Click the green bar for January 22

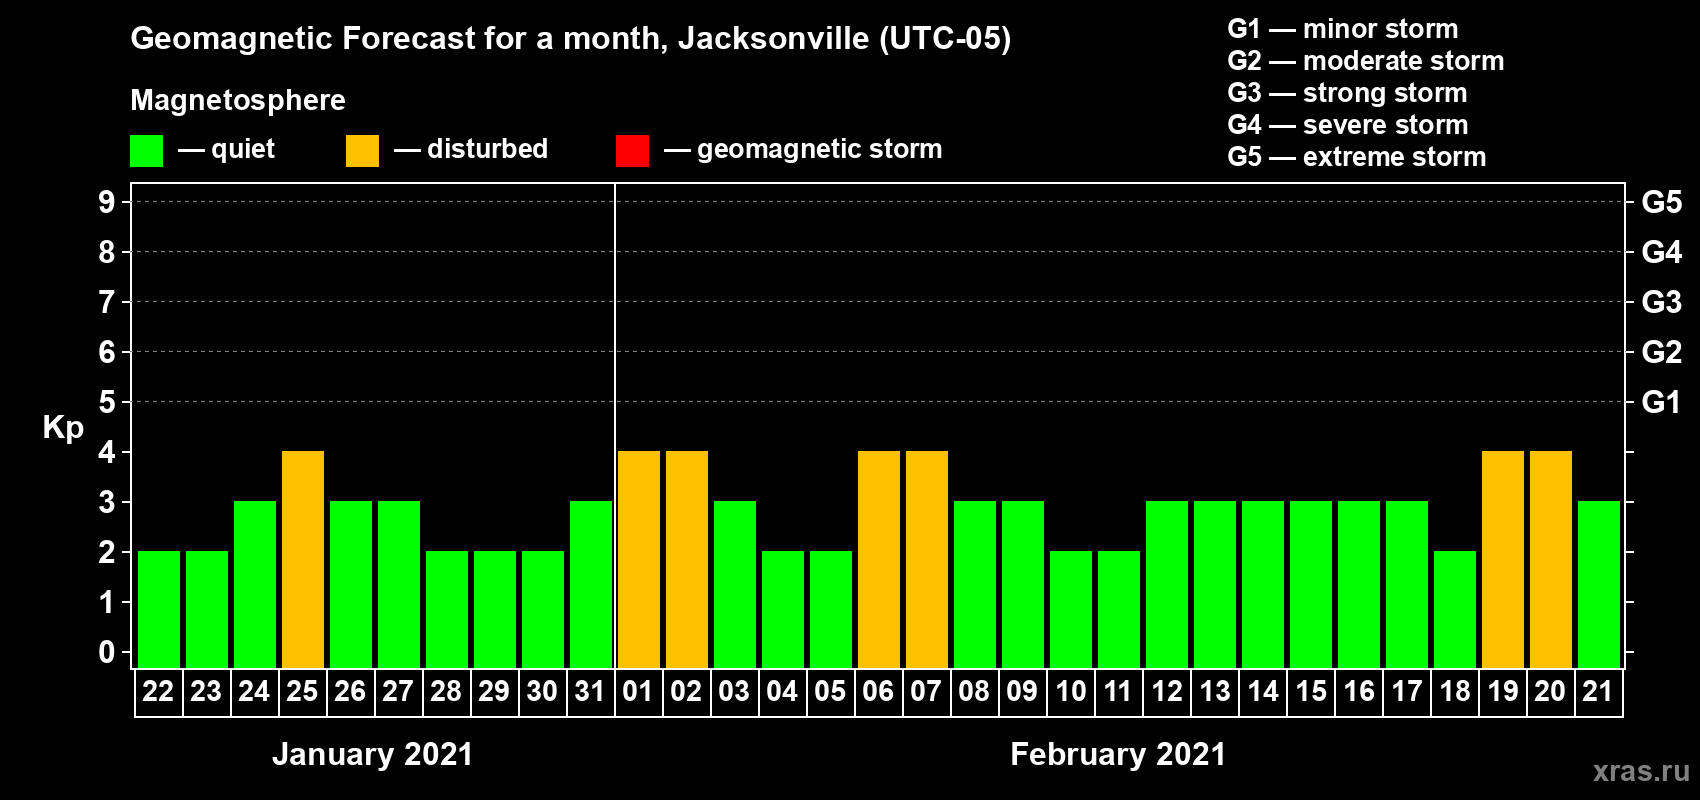(x=159, y=609)
